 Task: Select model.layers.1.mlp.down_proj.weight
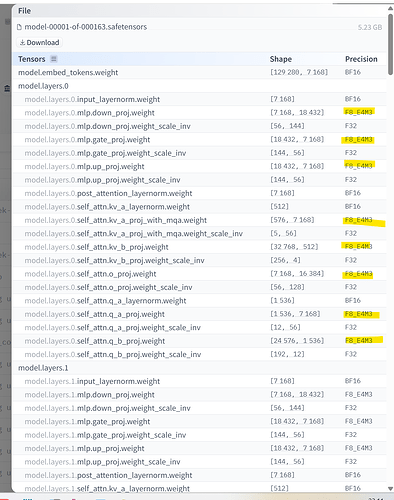[199, 395]
